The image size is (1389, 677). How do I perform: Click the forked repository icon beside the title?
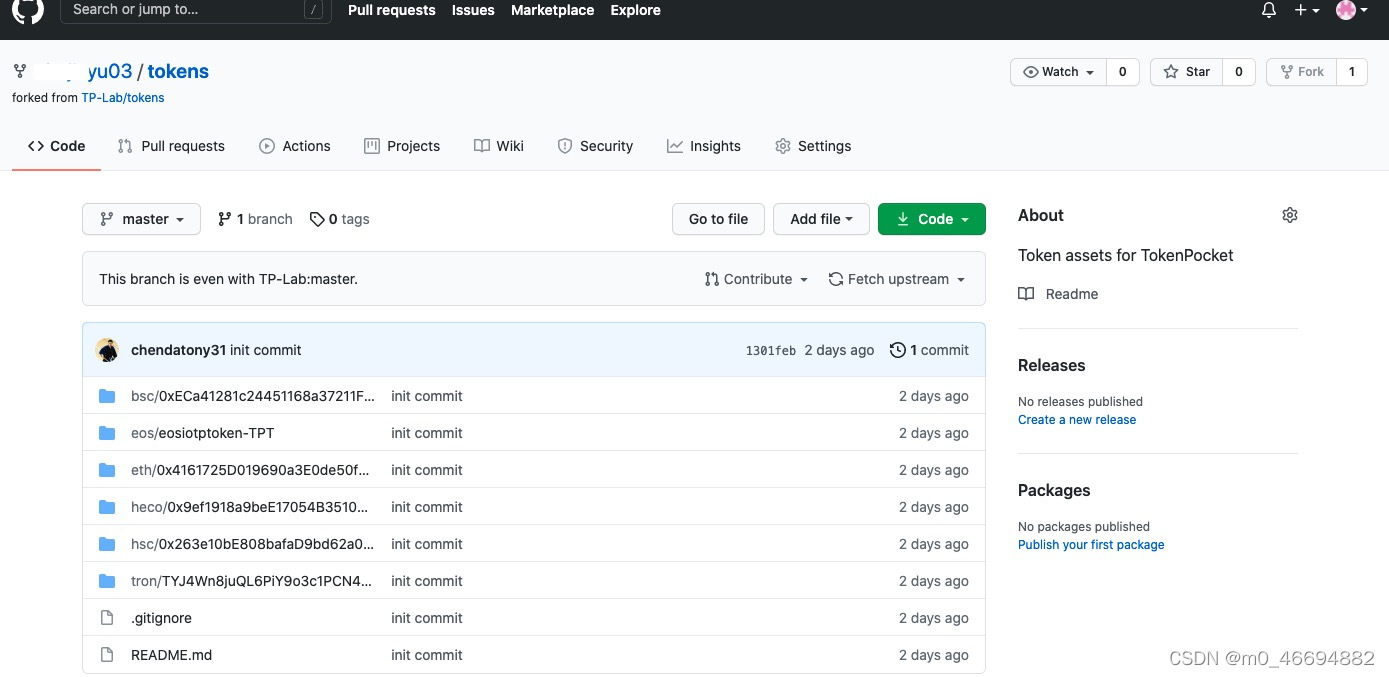(19, 71)
